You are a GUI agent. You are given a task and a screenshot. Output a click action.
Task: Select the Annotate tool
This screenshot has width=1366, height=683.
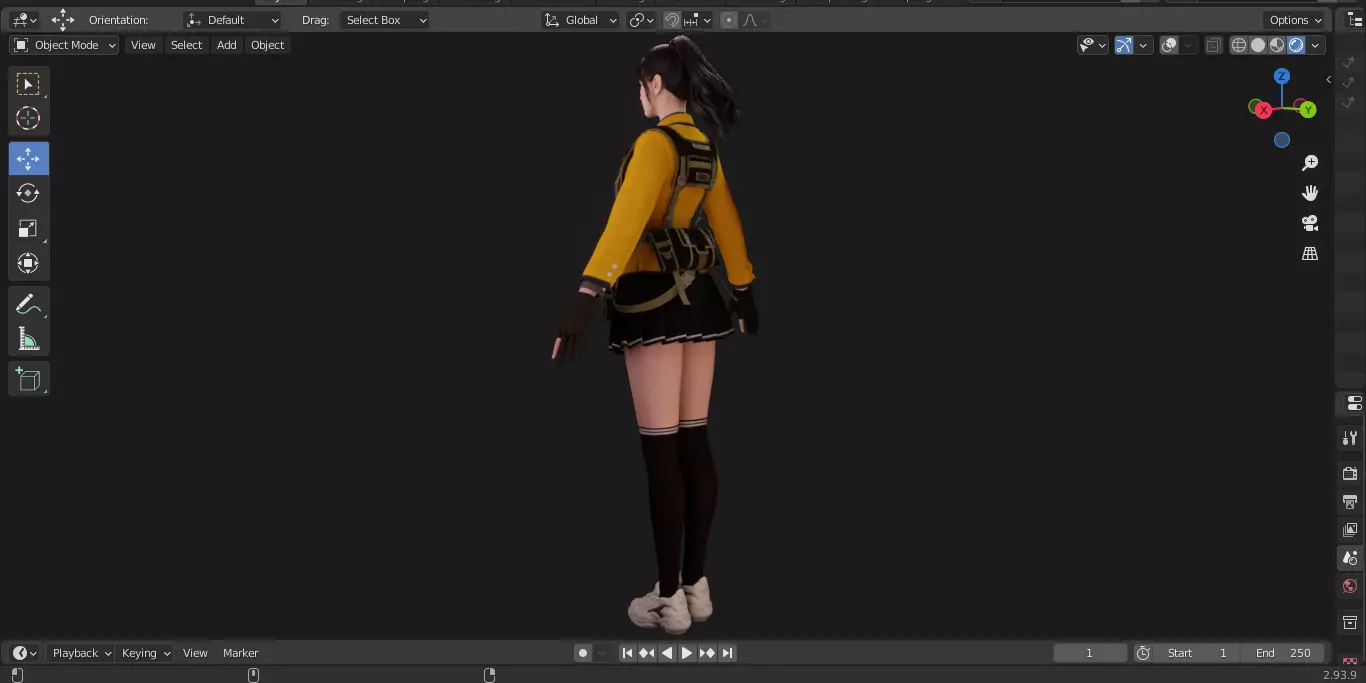(28, 305)
